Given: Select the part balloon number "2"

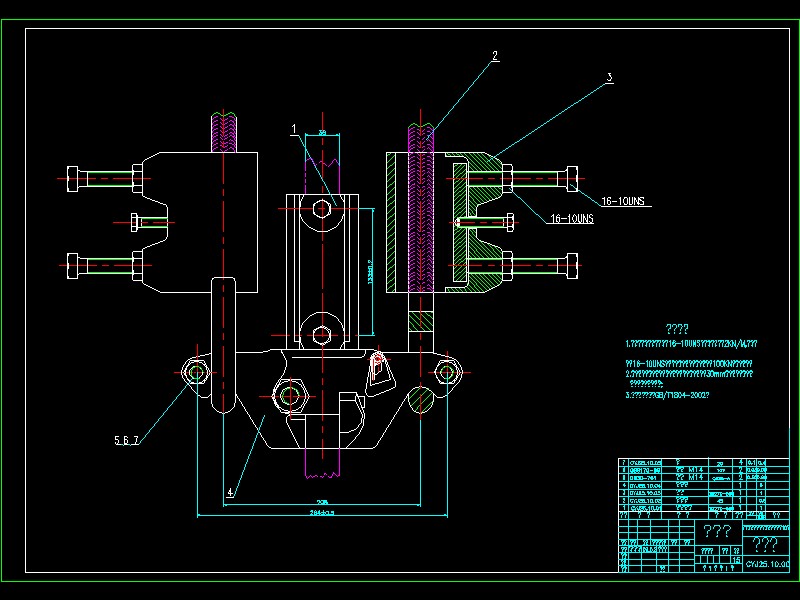Looking at the screenshot, I should (x=495, y=56).
